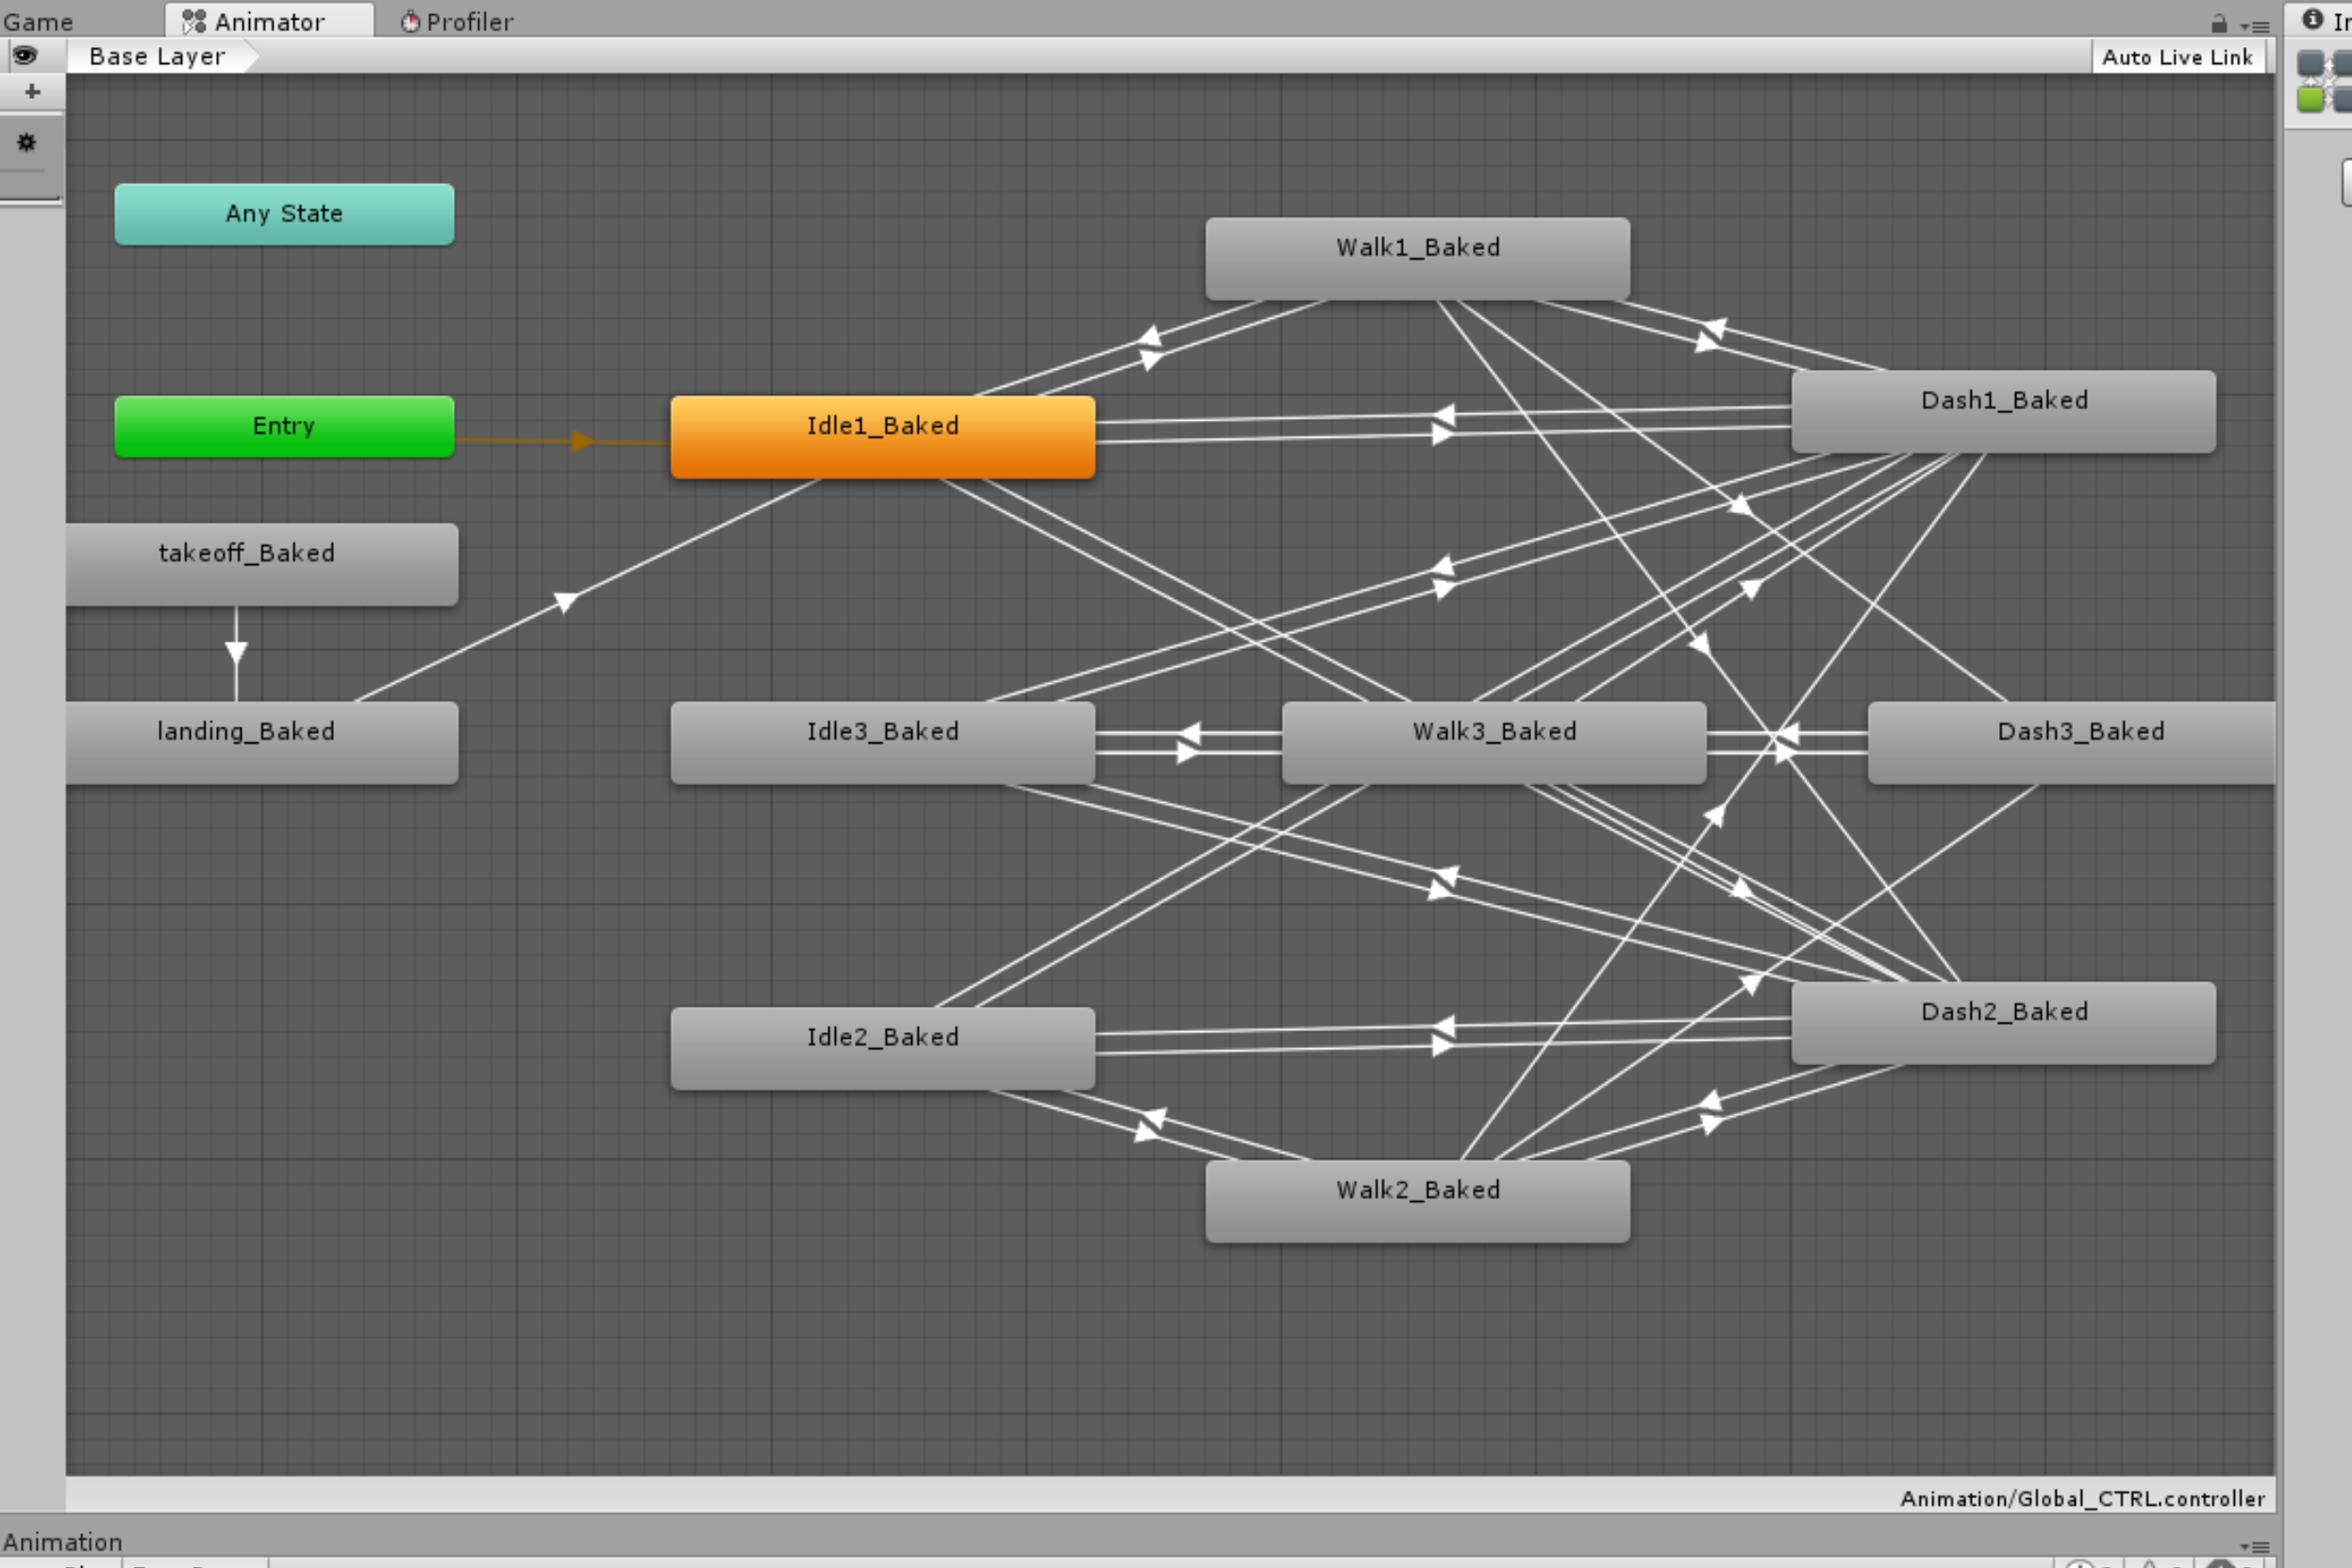Open the Animator pane options menu

tap(2254, 25)
